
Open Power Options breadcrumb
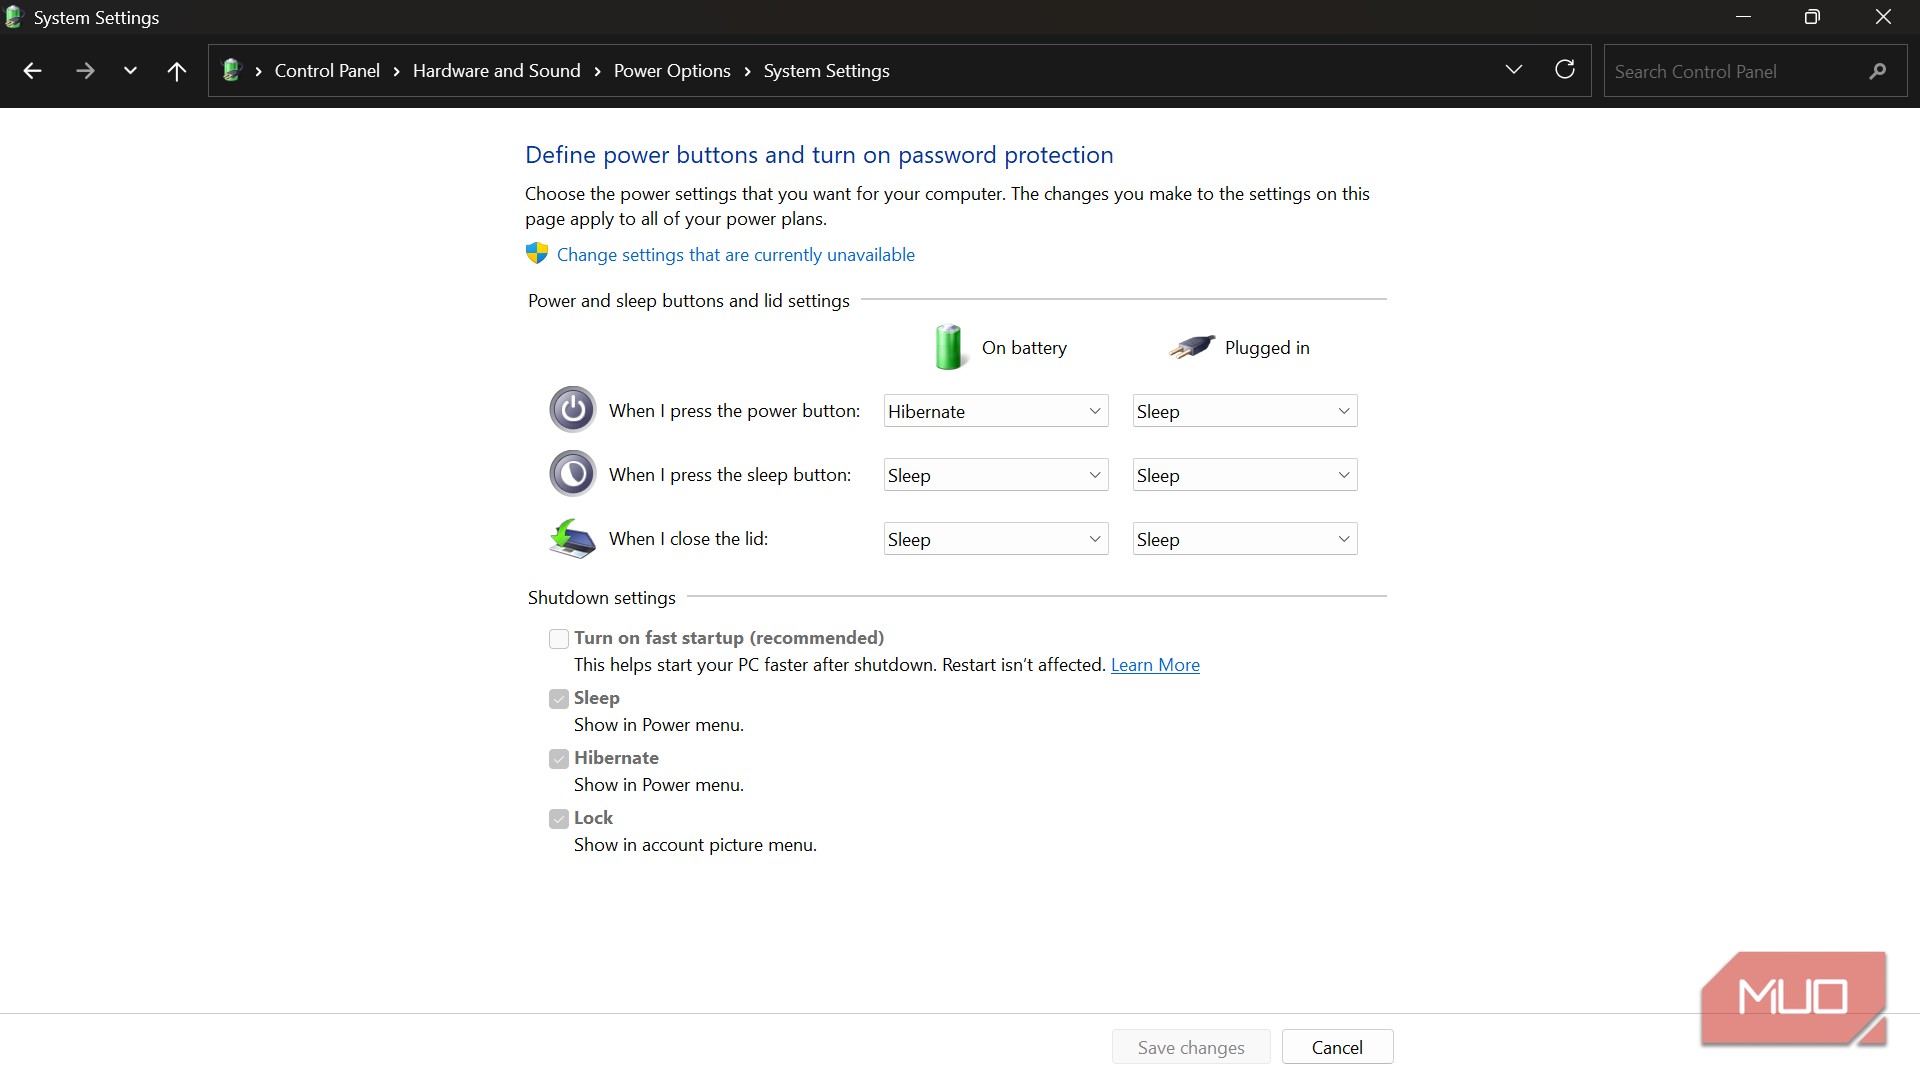point(672,71)
